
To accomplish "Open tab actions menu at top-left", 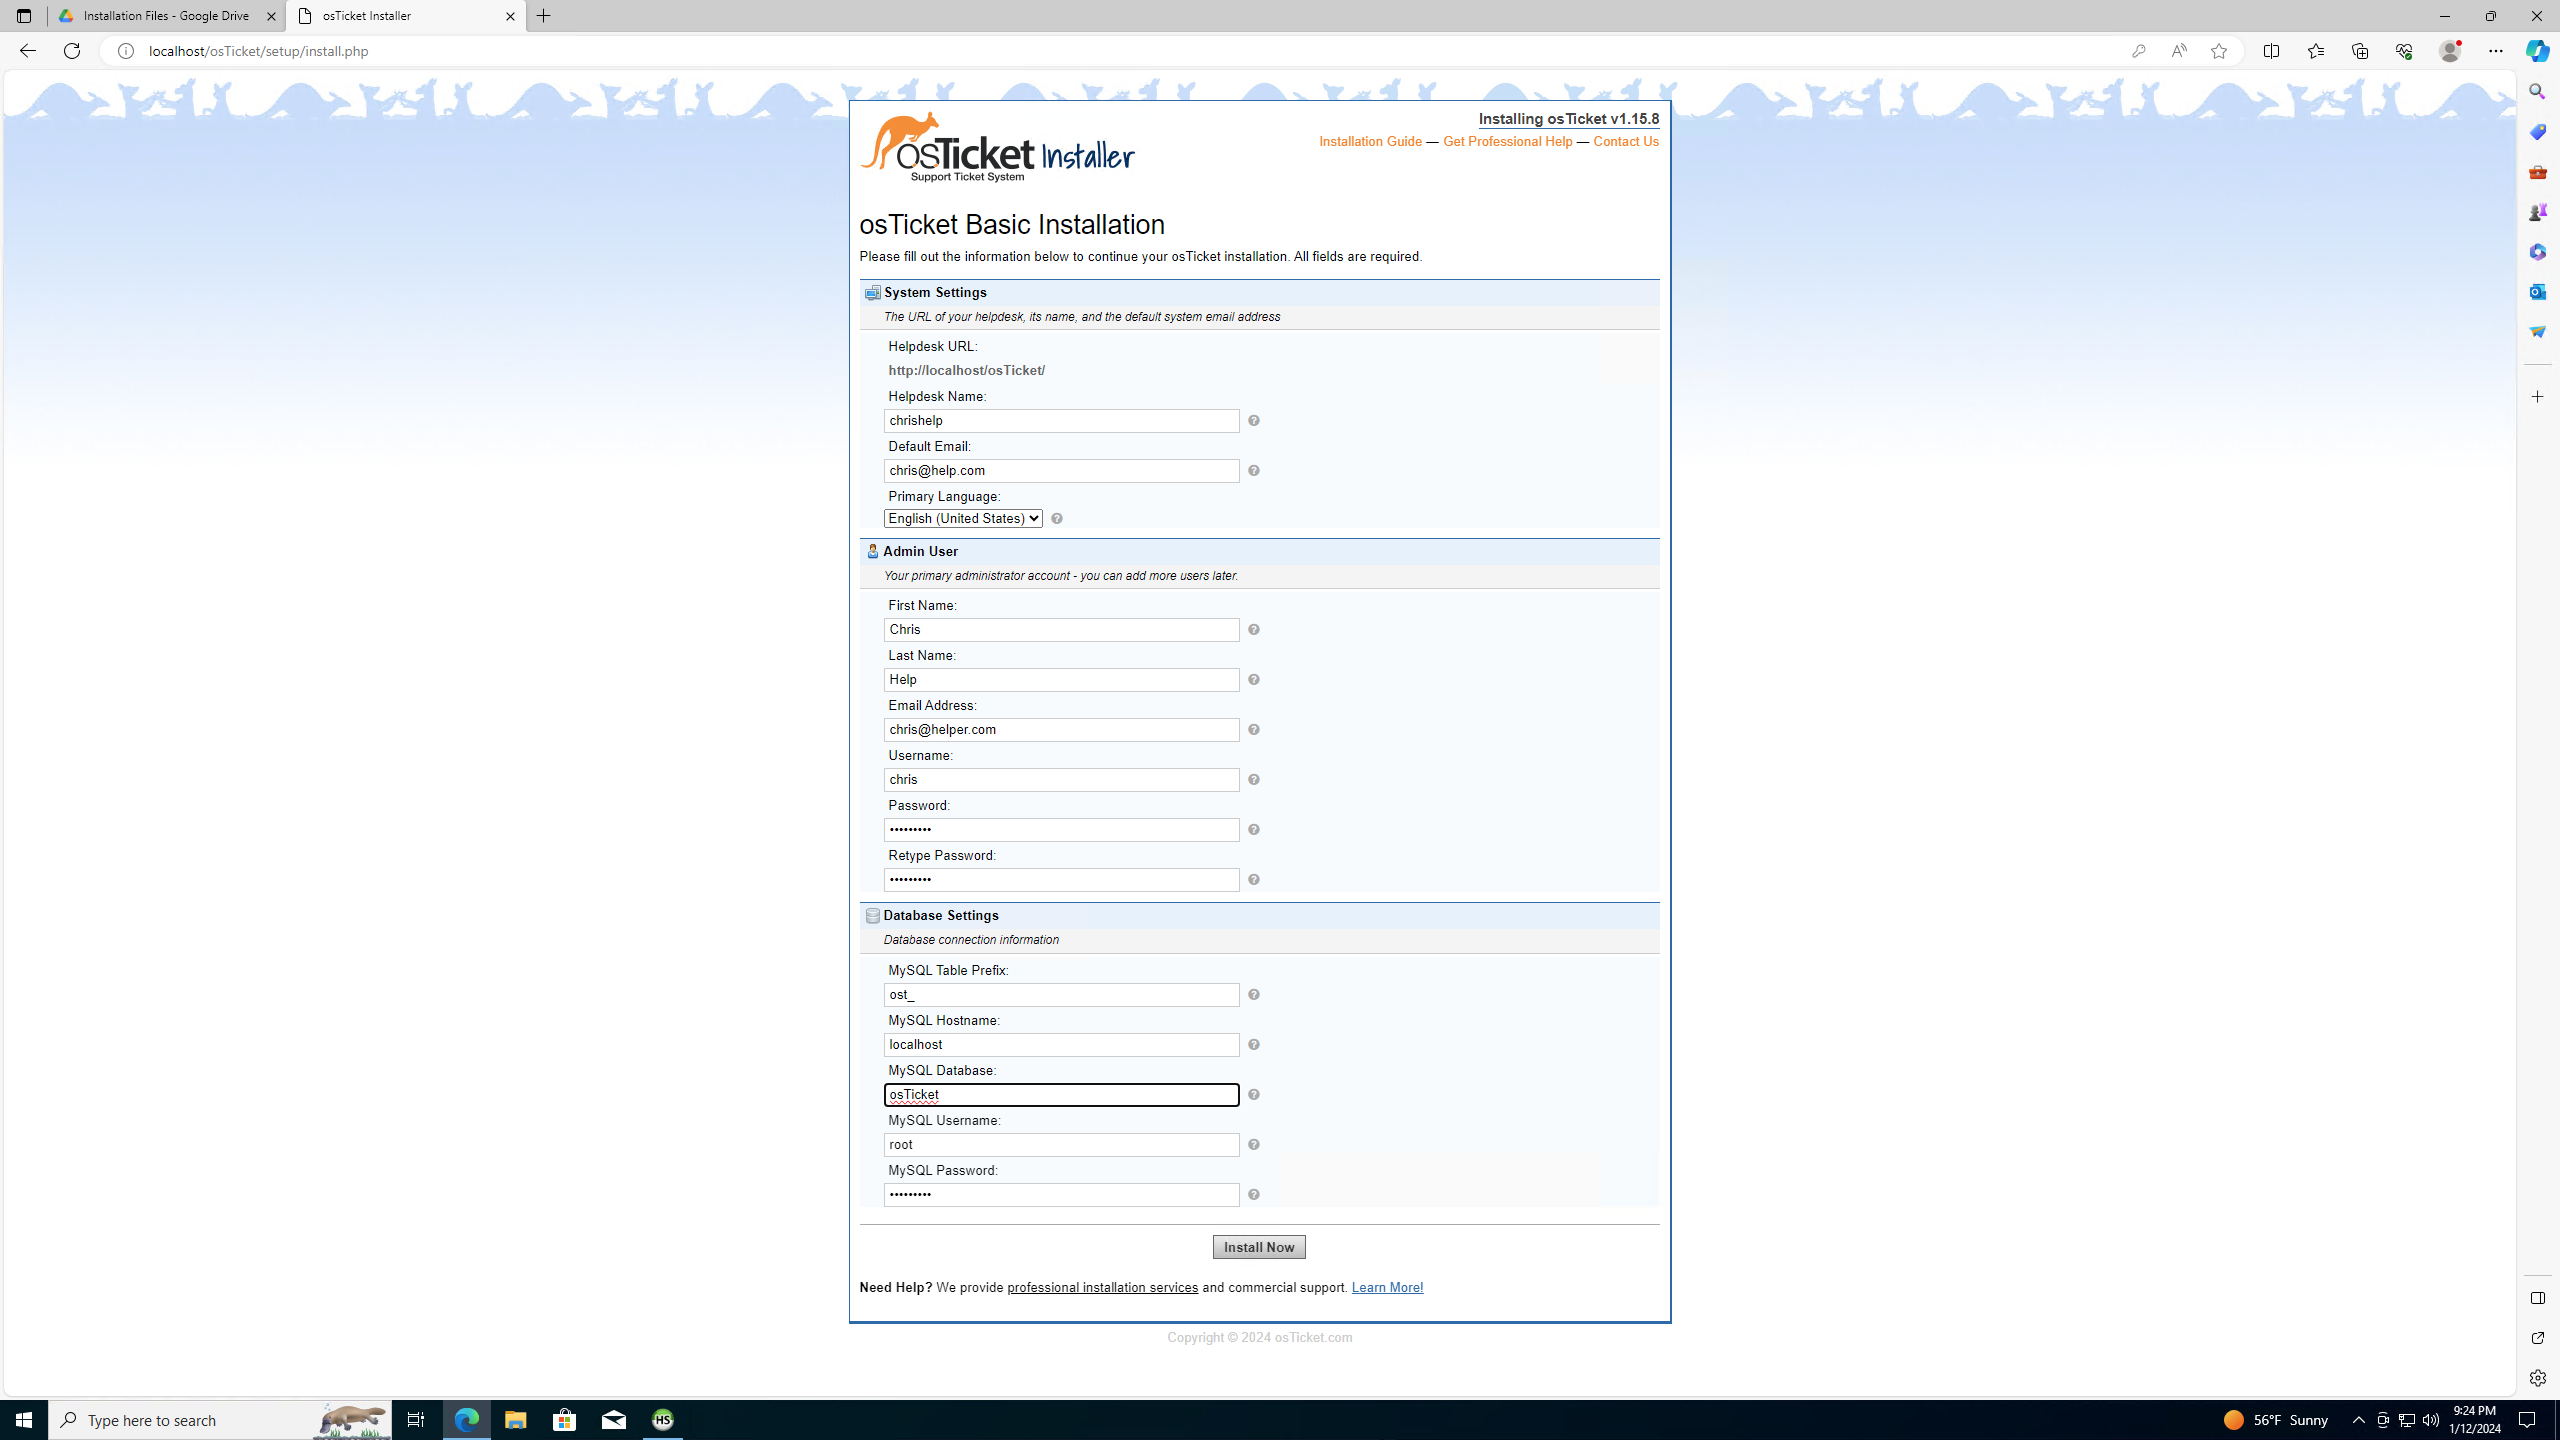I will pos(24,16).
